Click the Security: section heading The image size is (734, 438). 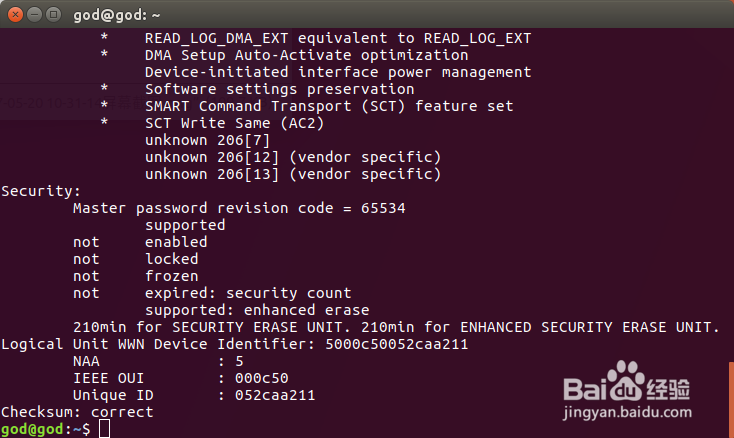point(41,191)
